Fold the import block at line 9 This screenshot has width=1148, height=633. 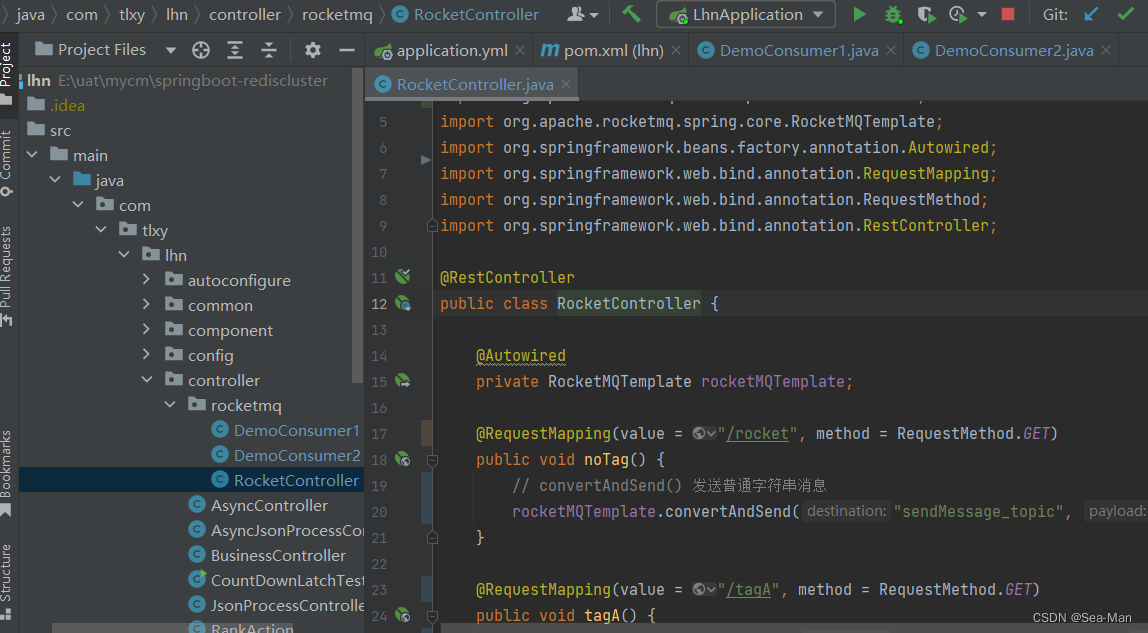click(432, 226)
